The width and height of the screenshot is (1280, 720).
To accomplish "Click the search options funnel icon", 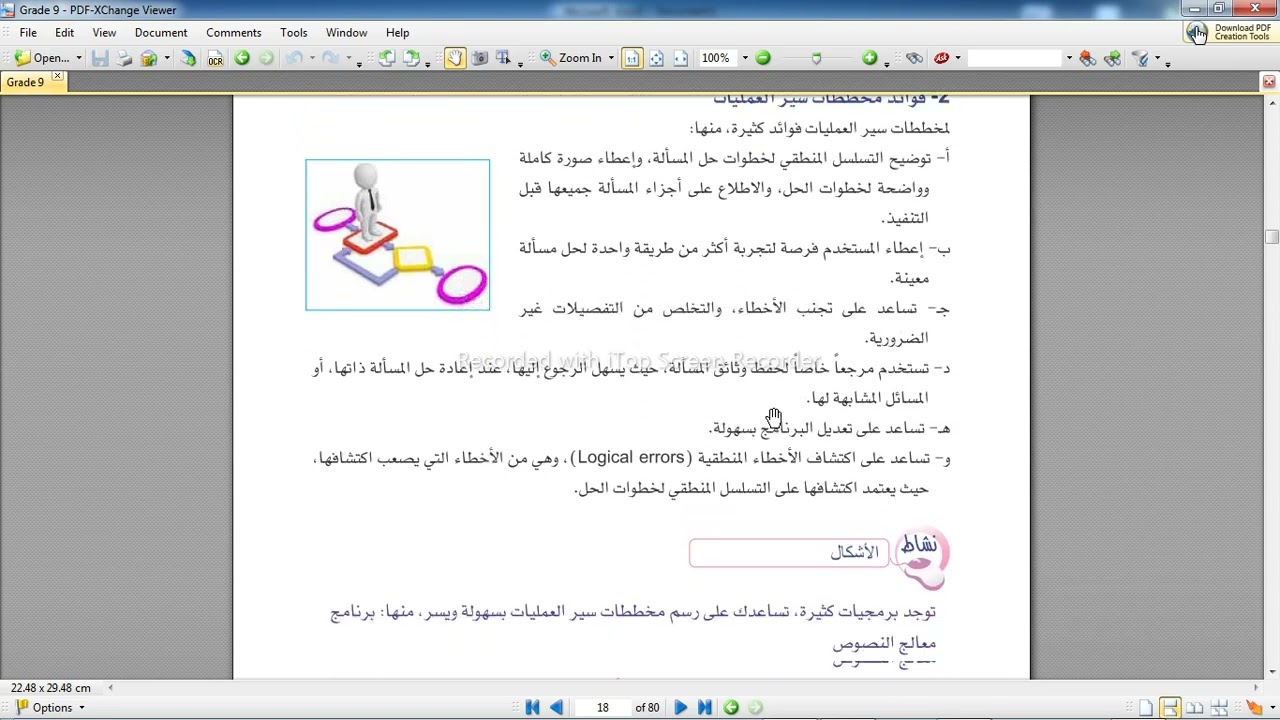I will [1141, 58].
